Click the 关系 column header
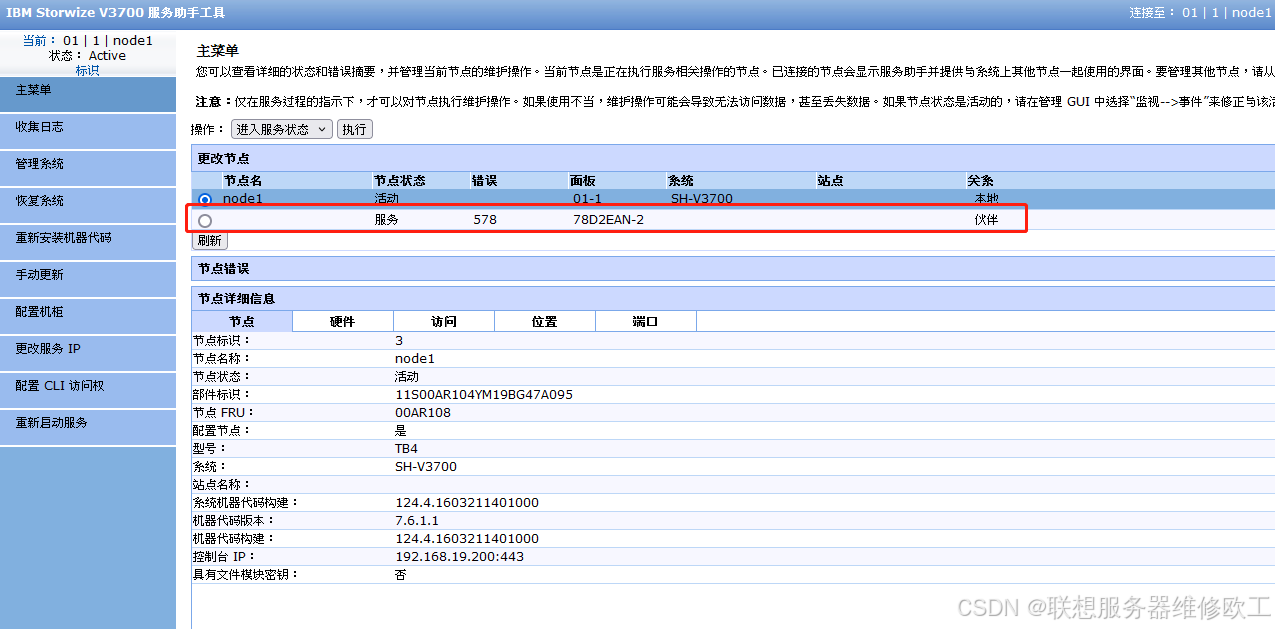The height and width of the screenshot is (629, 1275). point(980,181)
